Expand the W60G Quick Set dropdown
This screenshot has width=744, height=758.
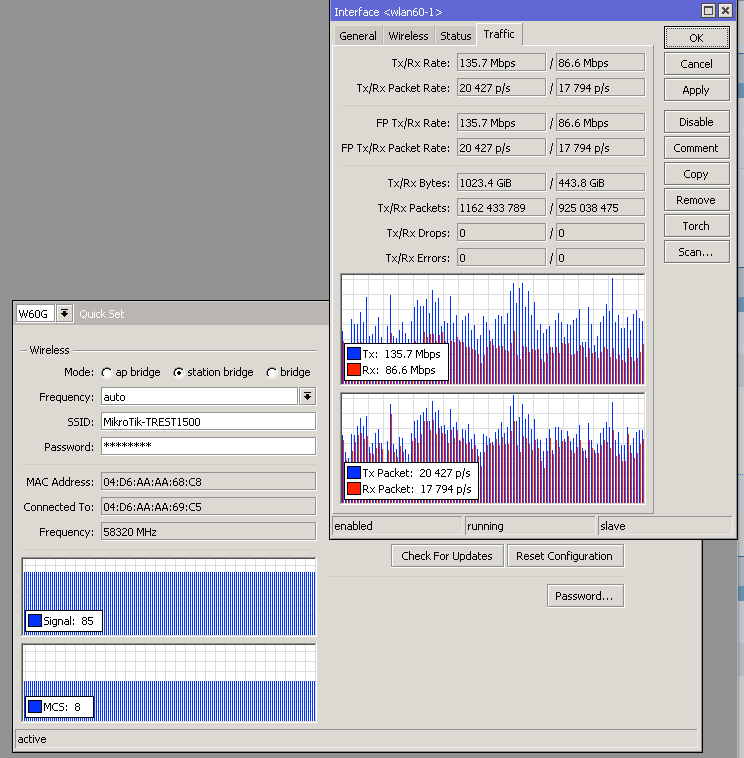click(64, 314)
